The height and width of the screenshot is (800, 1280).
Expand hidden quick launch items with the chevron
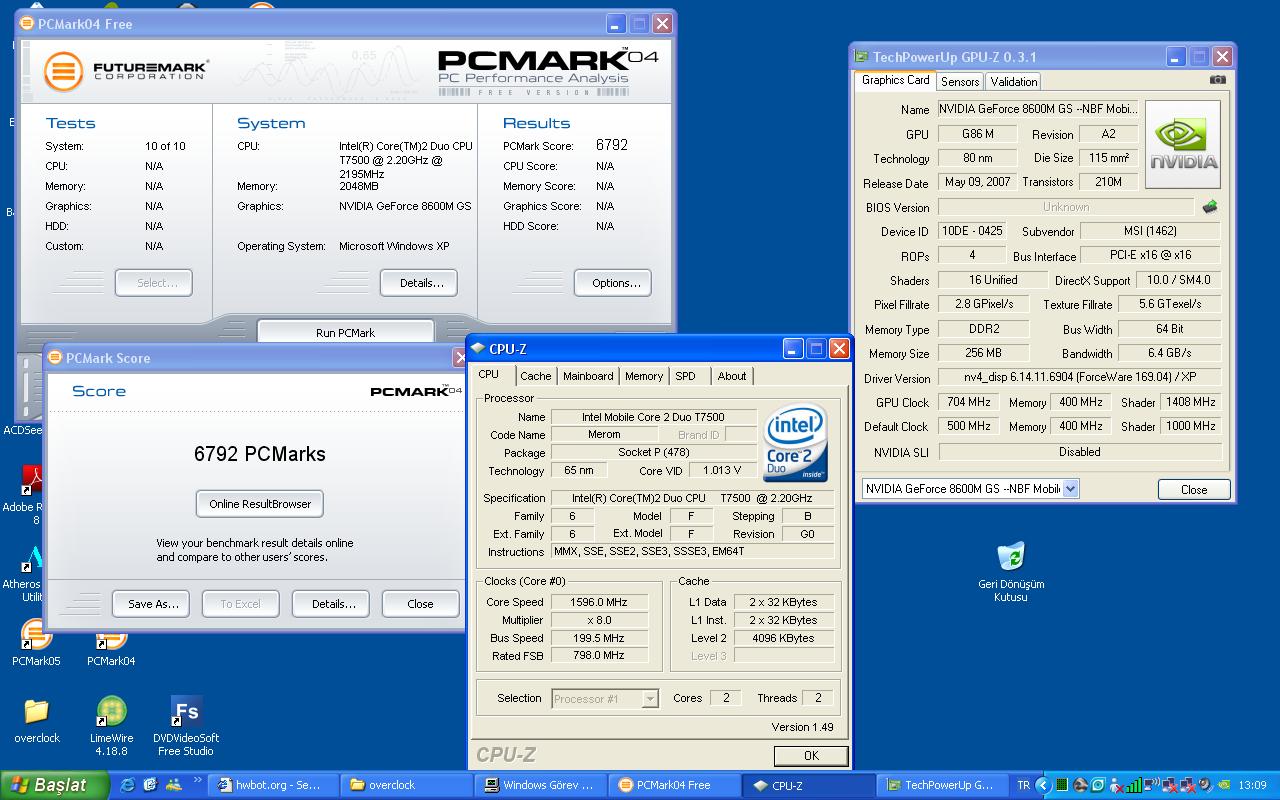point(198,780)
